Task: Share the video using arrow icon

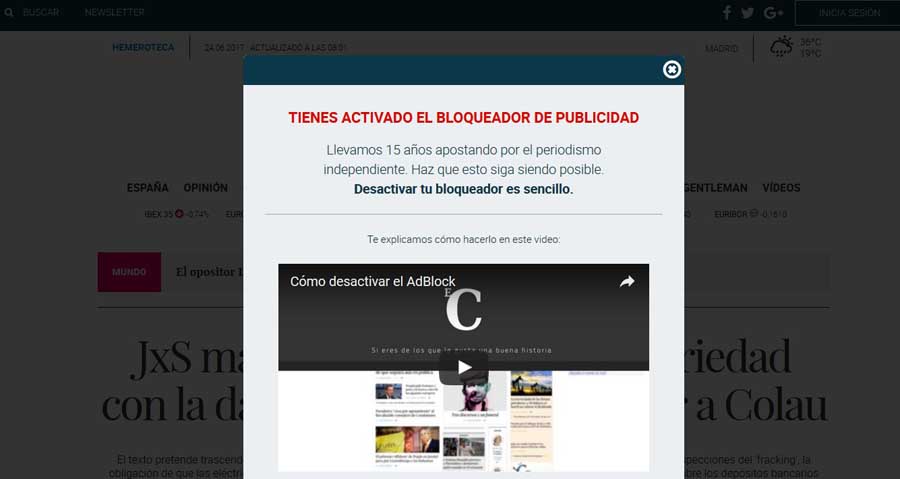Action: (627, 281)
